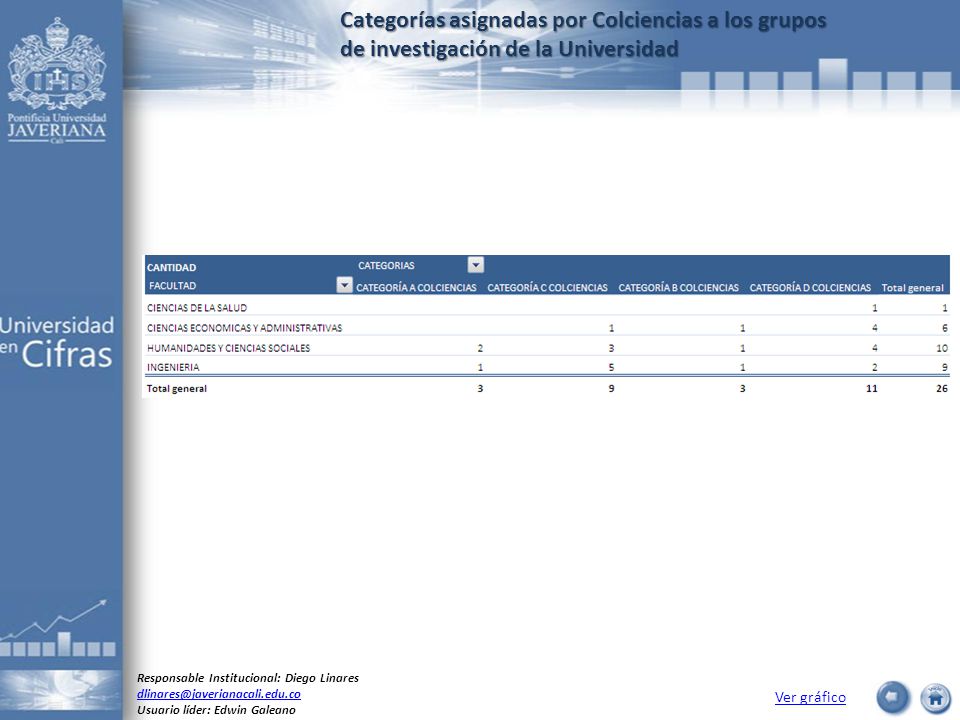960x720 pixels.
Task: Click the CANTIDAD header cell
Action: click(x=171, y=268)
